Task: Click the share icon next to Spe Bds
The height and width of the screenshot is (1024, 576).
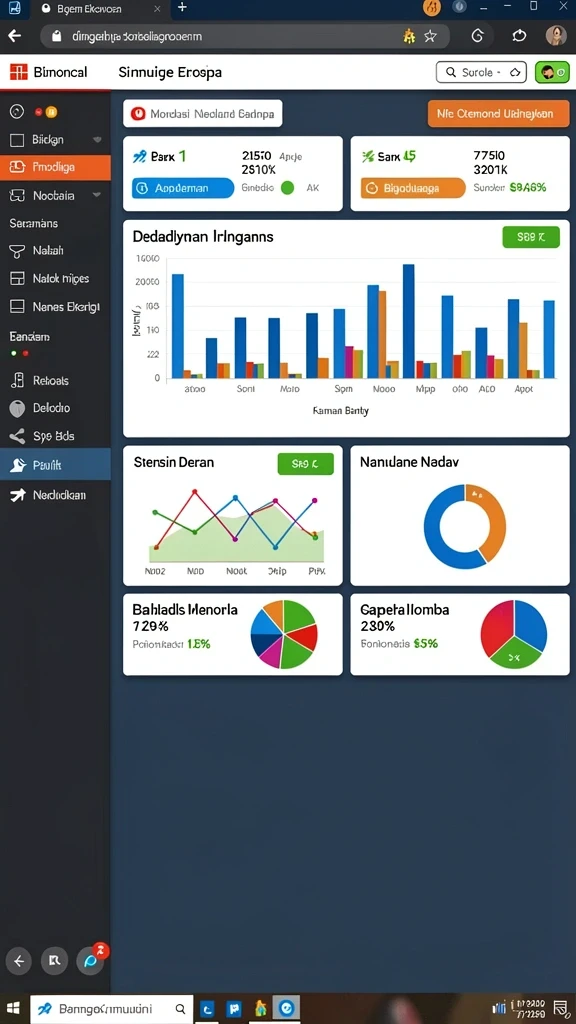Action: (18, 436)
